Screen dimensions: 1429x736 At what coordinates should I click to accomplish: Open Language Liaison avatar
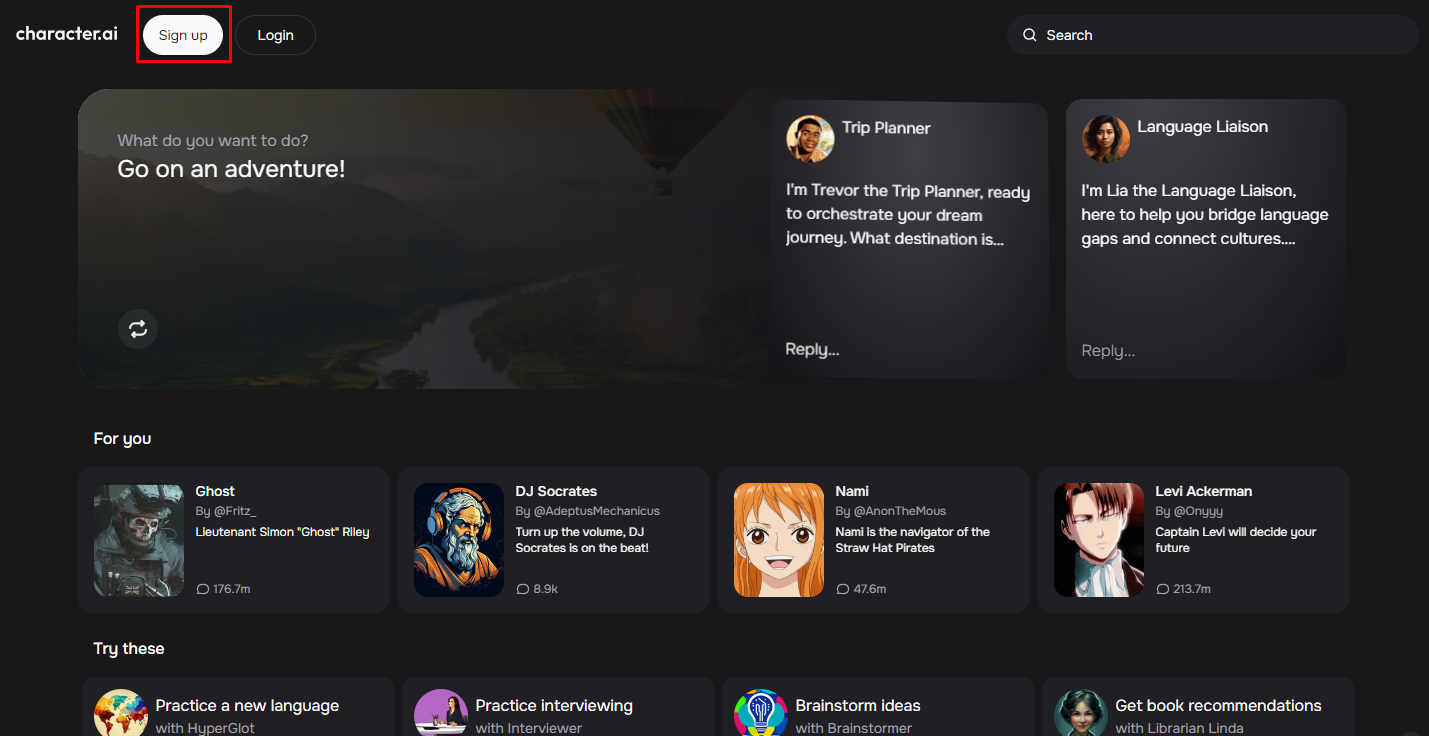(x=1105, y=138)
